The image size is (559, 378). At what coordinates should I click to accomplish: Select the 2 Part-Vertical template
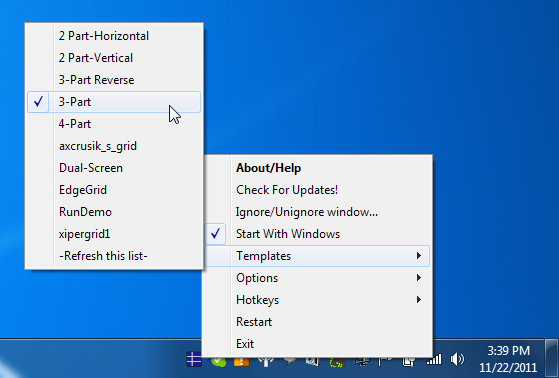114,58
